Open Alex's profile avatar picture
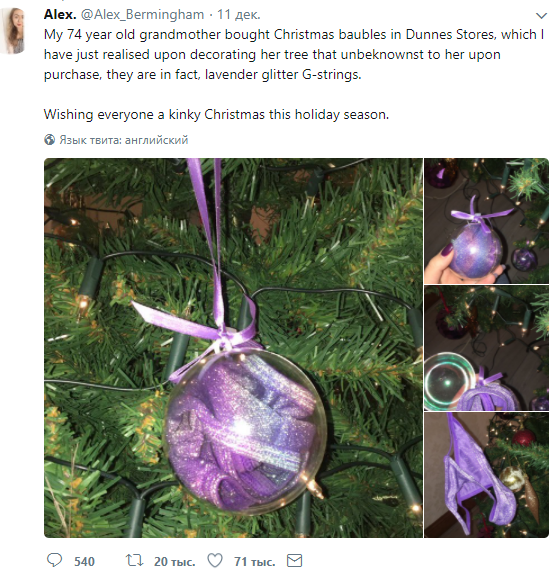 pyautogui.click(x=13, y=31)
